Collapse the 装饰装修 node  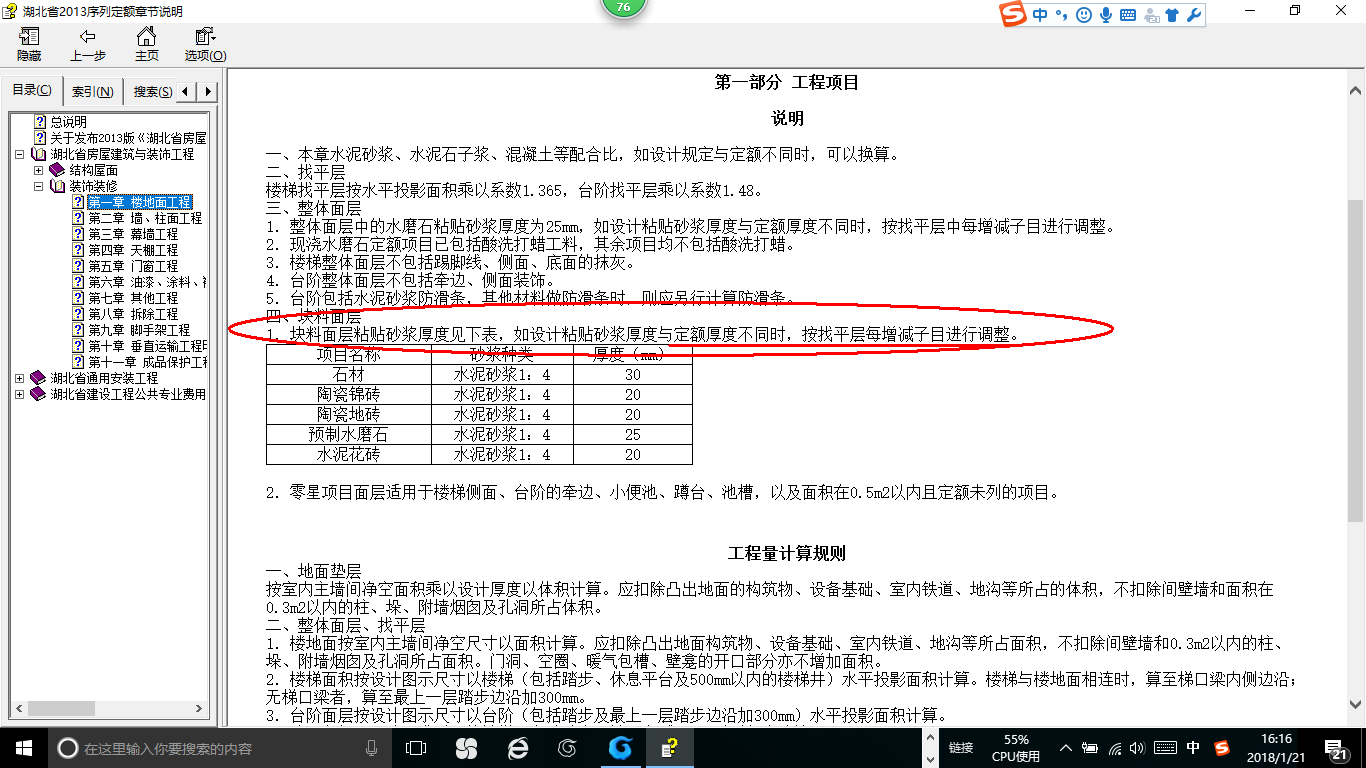click(38, 186)
